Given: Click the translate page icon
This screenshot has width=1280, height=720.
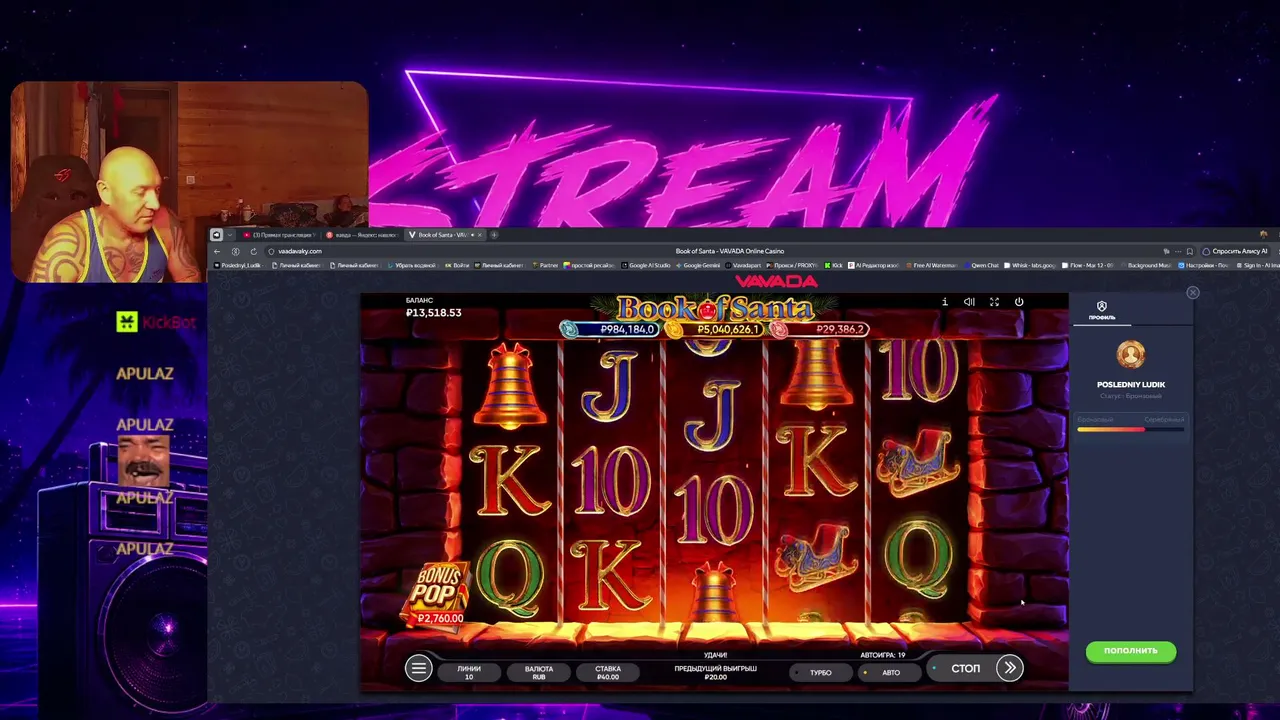Looking at the screenshot, I should click(x=1166, y=251).
